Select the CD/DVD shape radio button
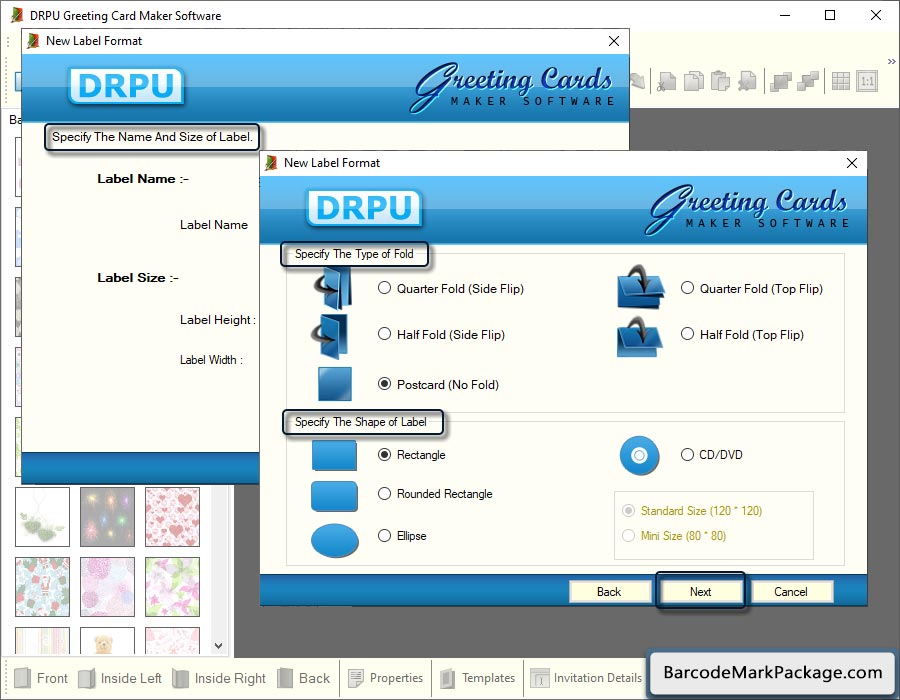Screen dimensions: 900x700 (687, 454)
